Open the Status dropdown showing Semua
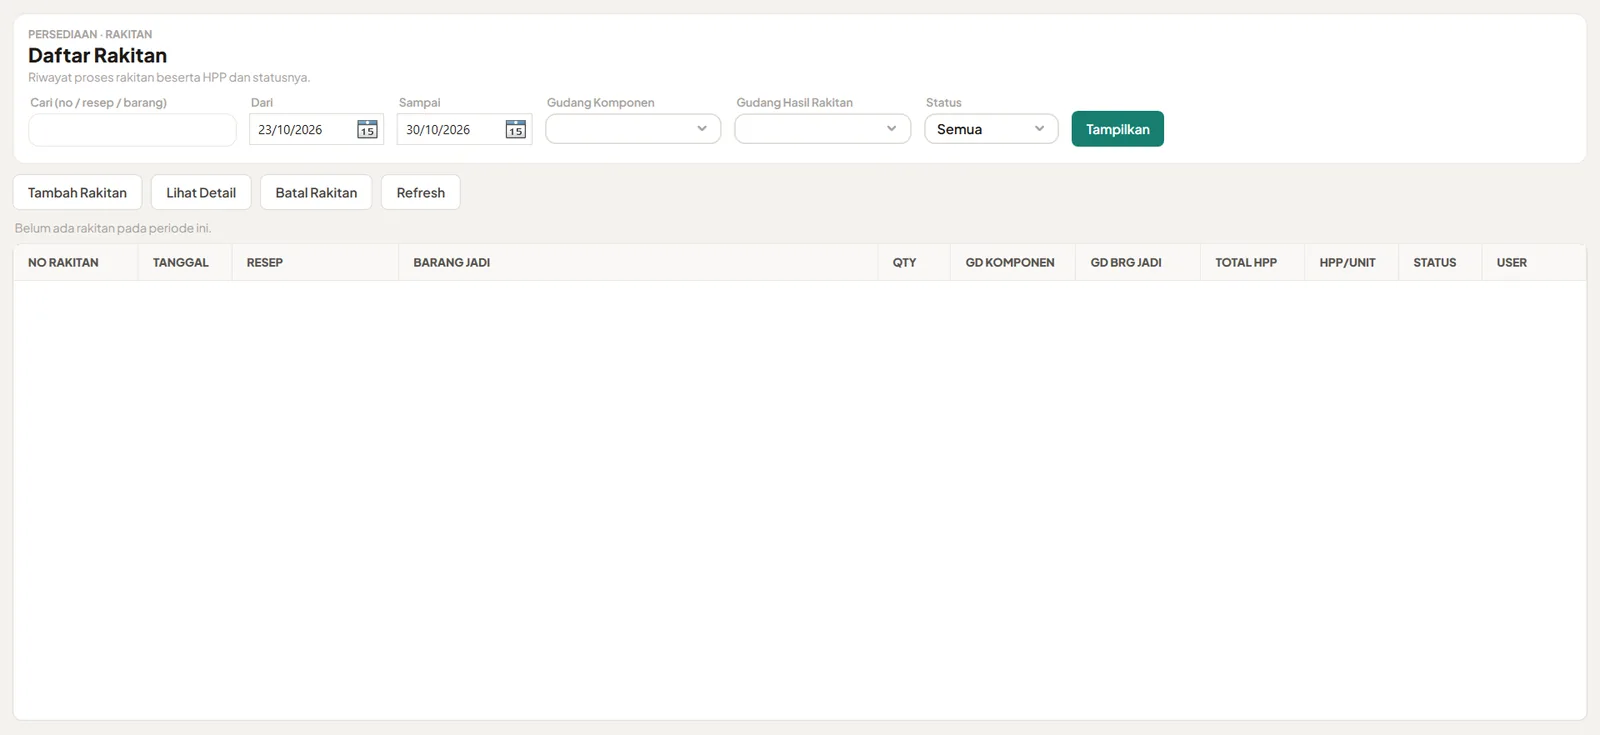This screenshot has height=735, width=1600. [991, 129]
